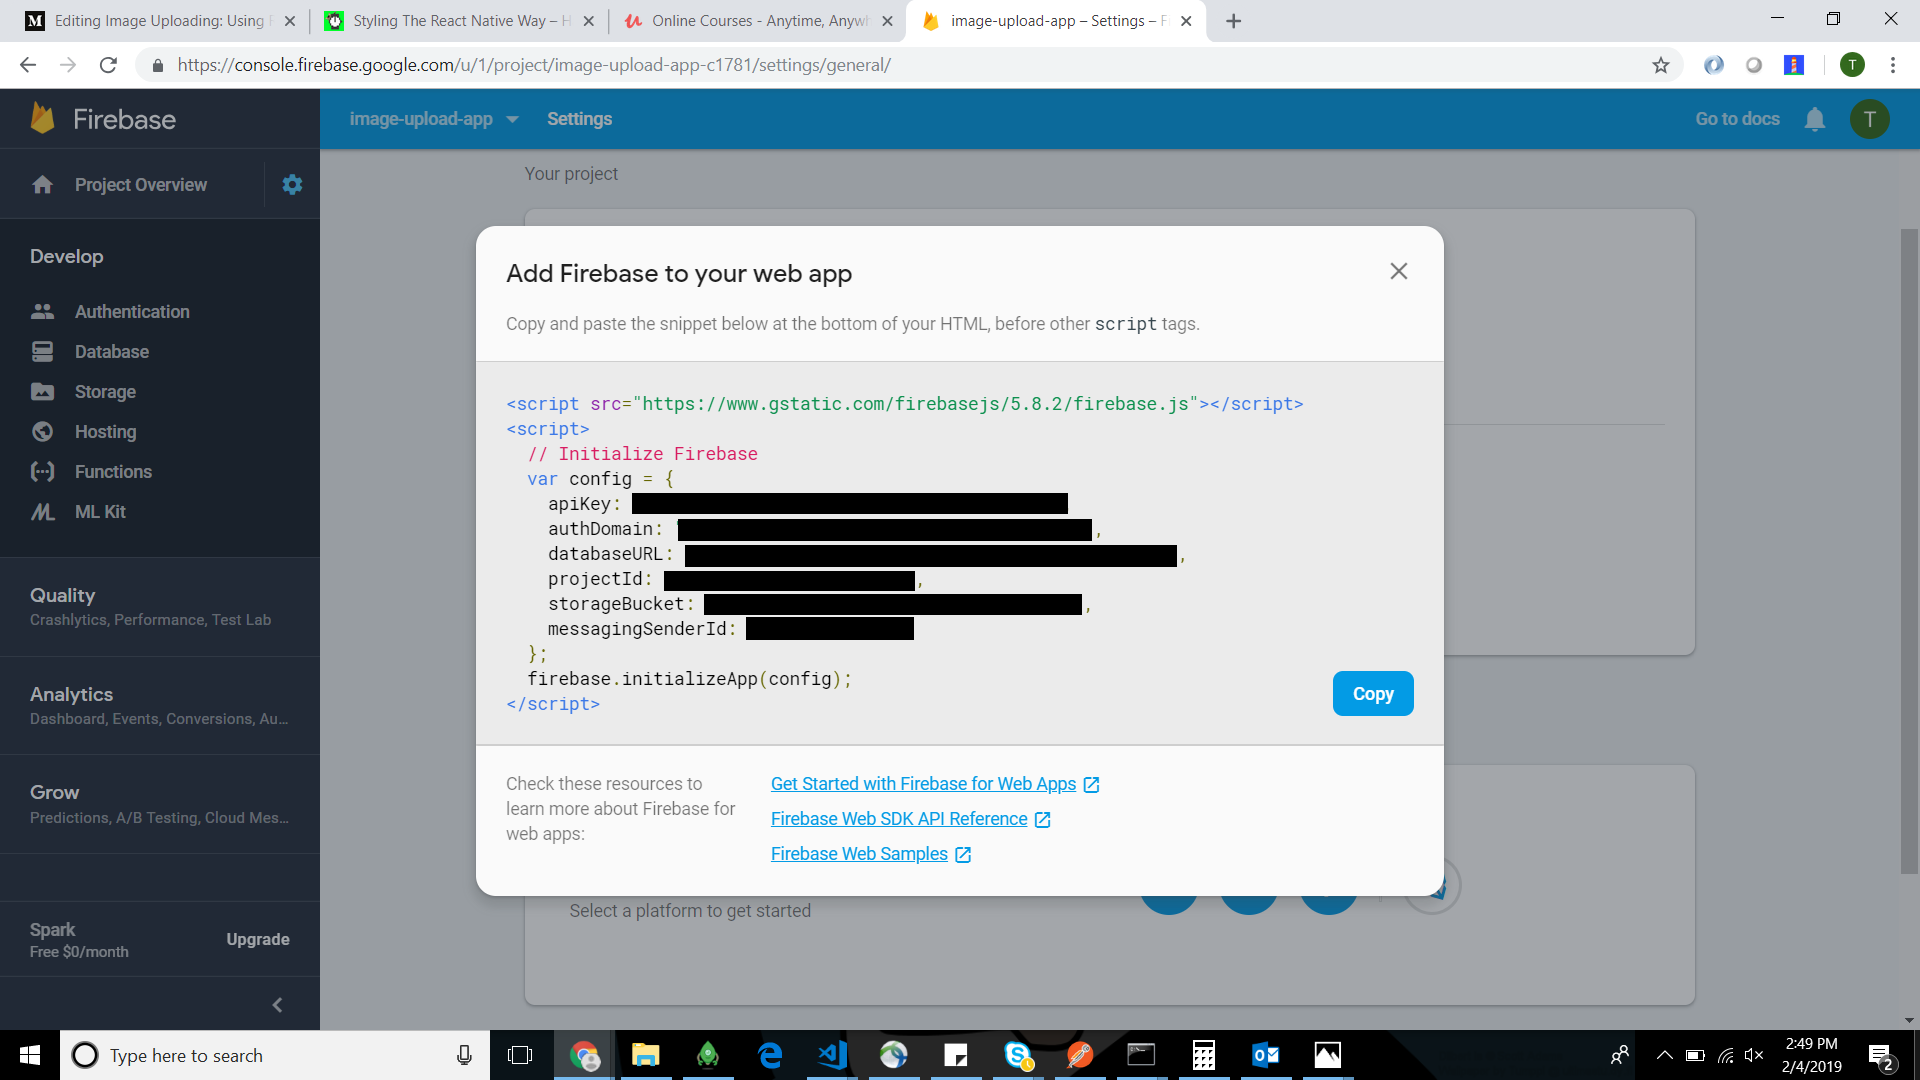Open Skype from the taskbar
This screenshot has height=1080, width=1920.
[x=1017, y=1055]
